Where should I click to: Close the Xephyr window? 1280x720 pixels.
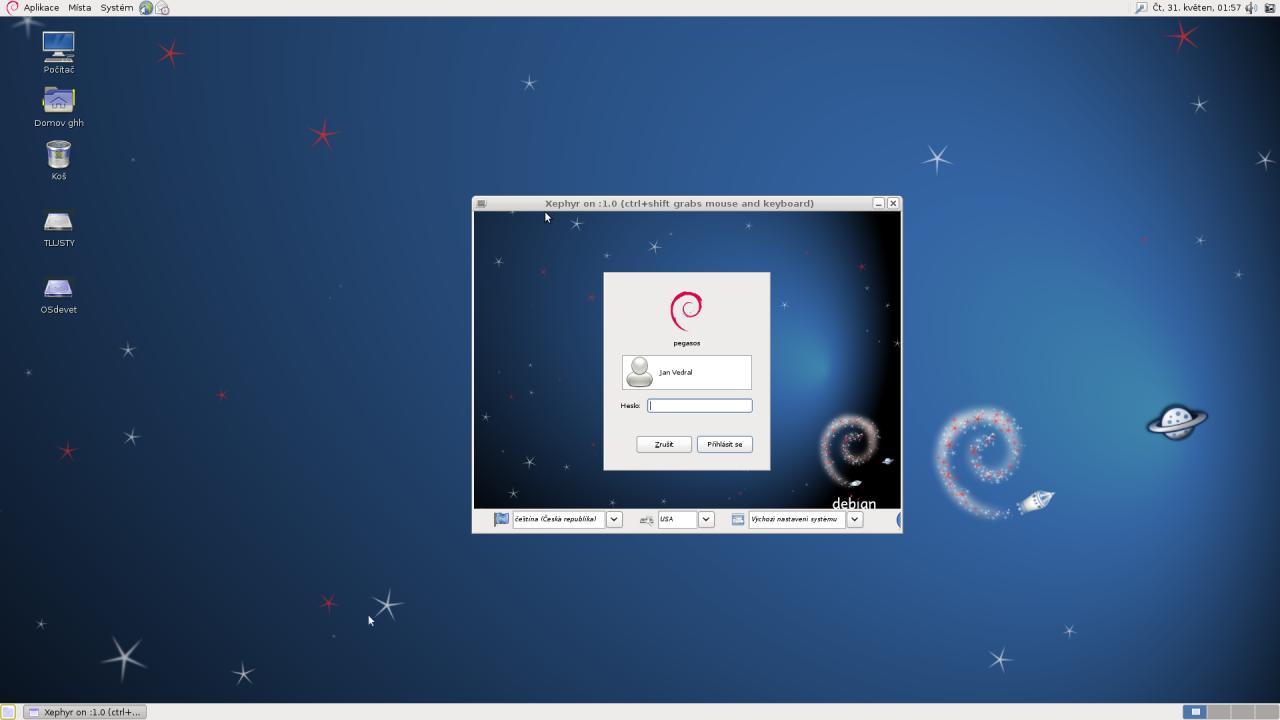(x=893, y=203)
